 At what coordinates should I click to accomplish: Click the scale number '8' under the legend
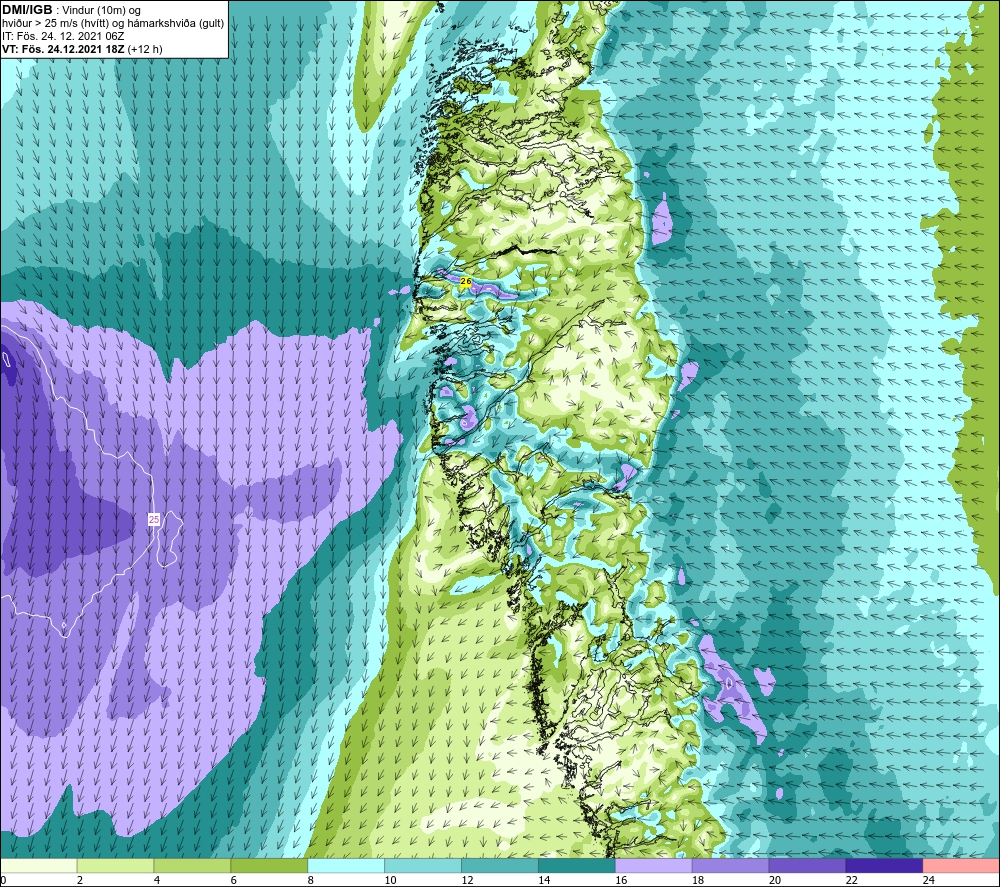click(x=311, y=880)
